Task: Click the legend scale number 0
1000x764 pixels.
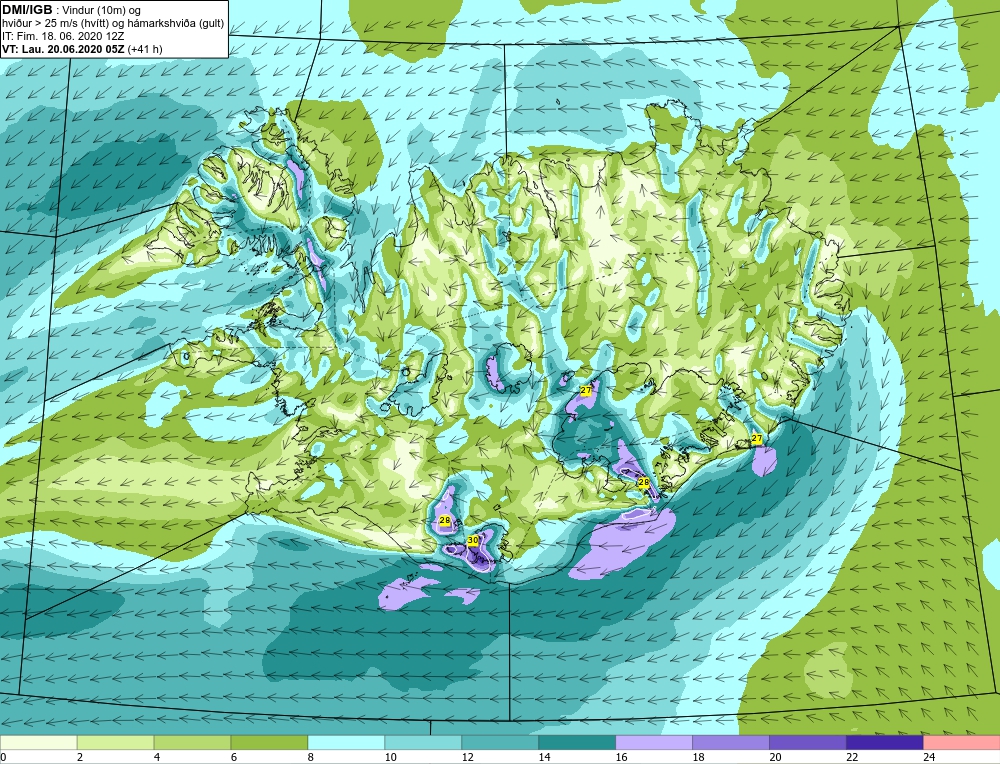Action: 3,757
